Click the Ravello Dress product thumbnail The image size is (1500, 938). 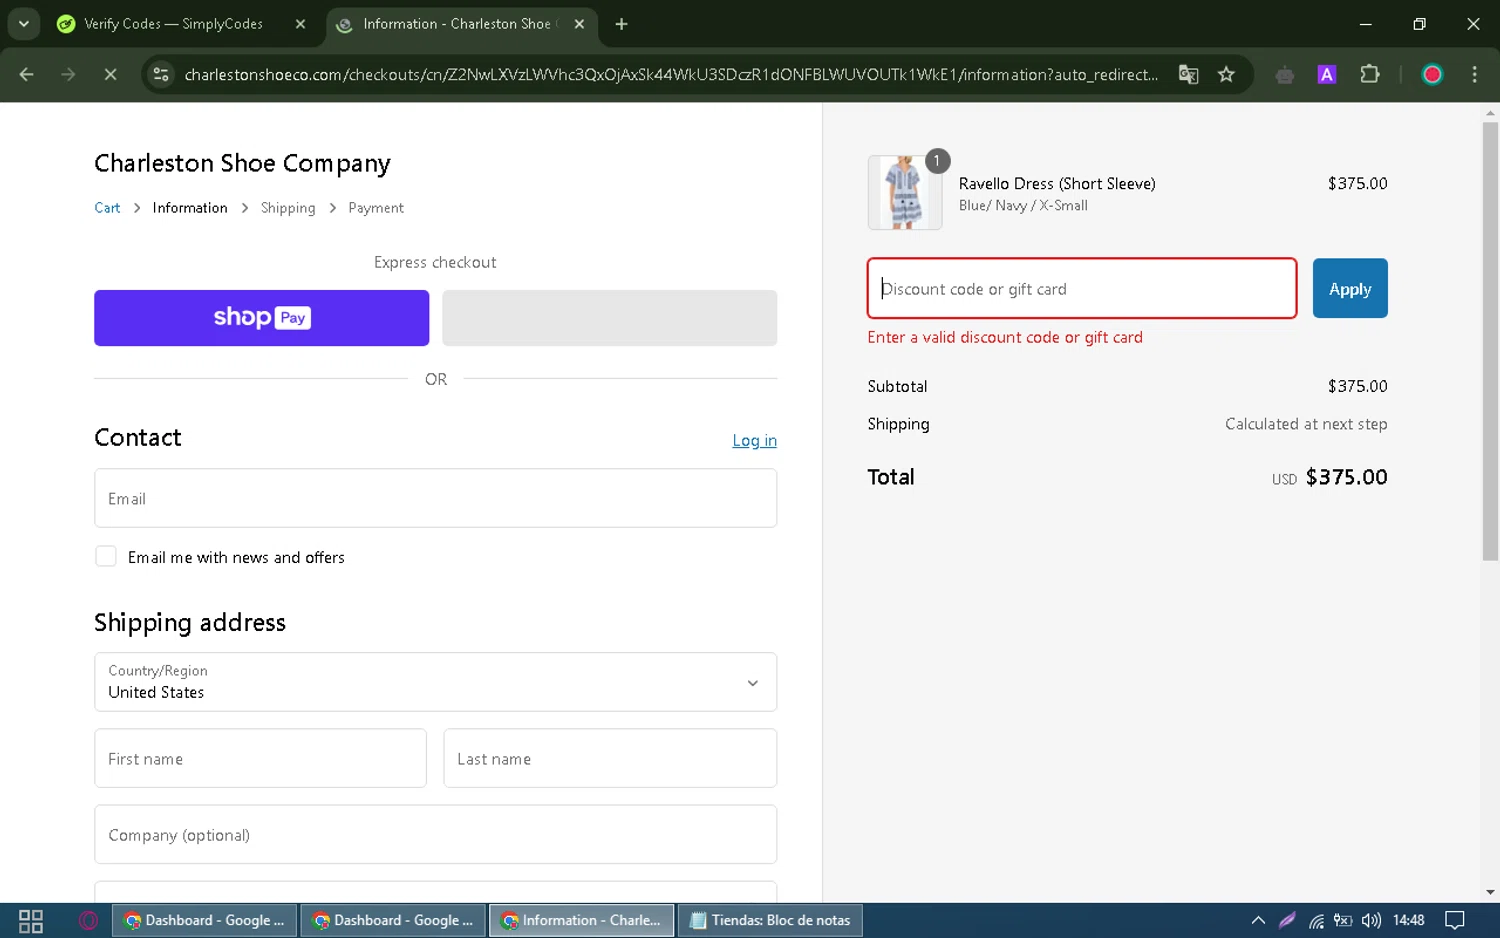click(905, 192)
